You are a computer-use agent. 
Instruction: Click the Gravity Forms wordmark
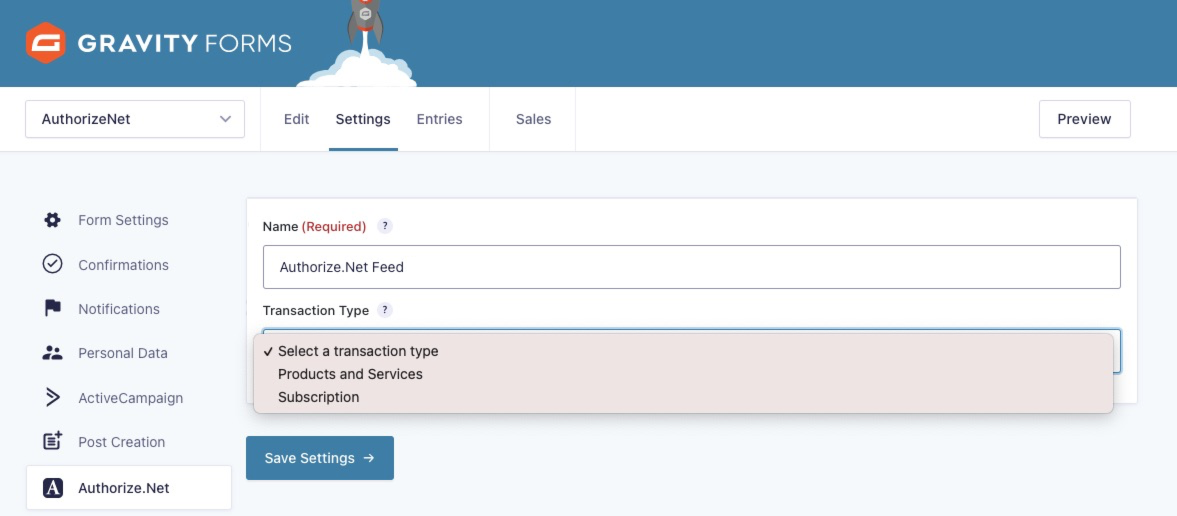pos(184,44)
